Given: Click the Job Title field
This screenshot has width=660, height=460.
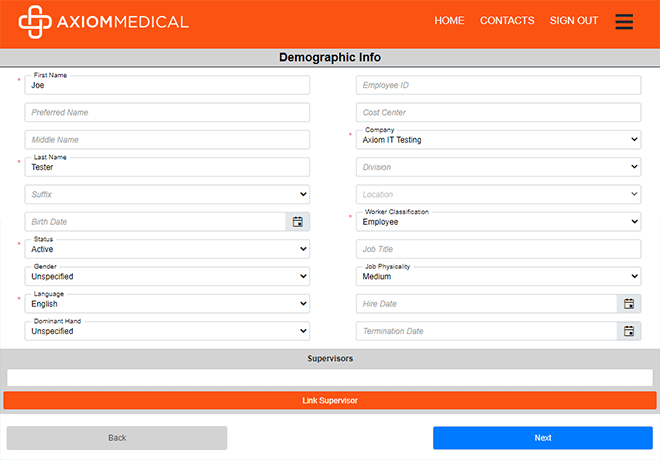Looking at the screenshot, I should coord(498,249).
